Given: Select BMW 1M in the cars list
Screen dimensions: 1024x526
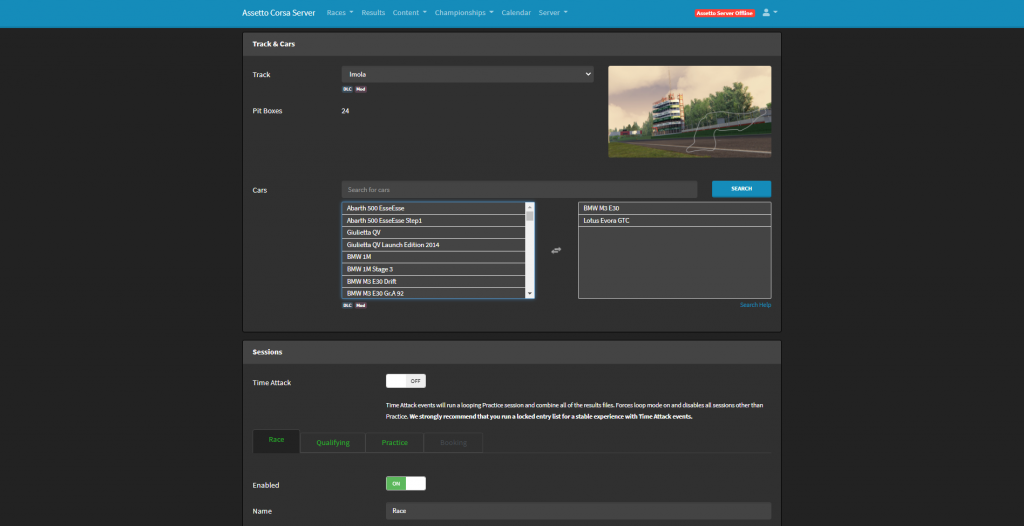Looking at the screenshot, I should [x=434, y=257].
